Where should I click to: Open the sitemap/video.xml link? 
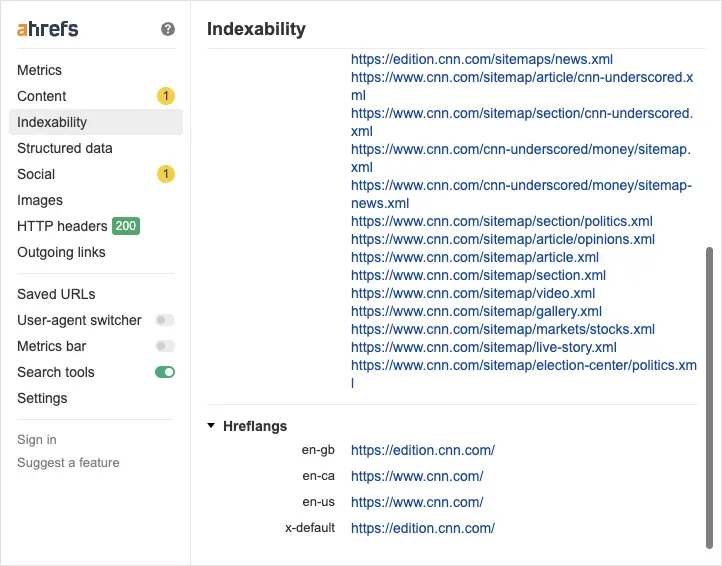473,293
